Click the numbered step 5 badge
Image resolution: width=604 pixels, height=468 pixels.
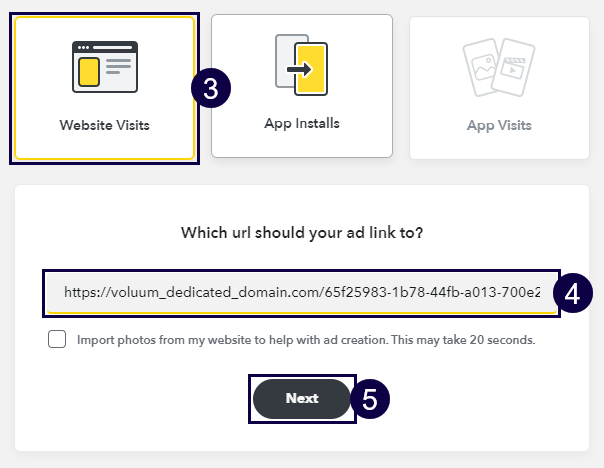369,398
